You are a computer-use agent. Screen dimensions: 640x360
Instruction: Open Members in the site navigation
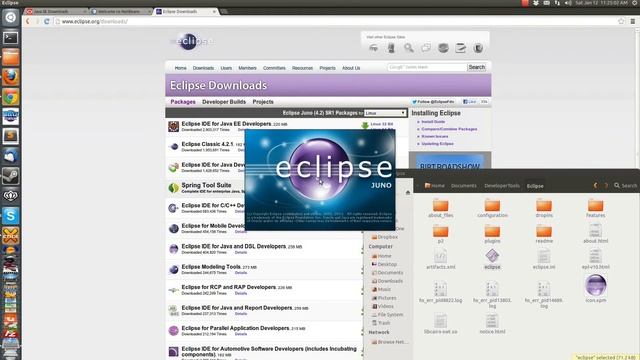click(247, 68)
